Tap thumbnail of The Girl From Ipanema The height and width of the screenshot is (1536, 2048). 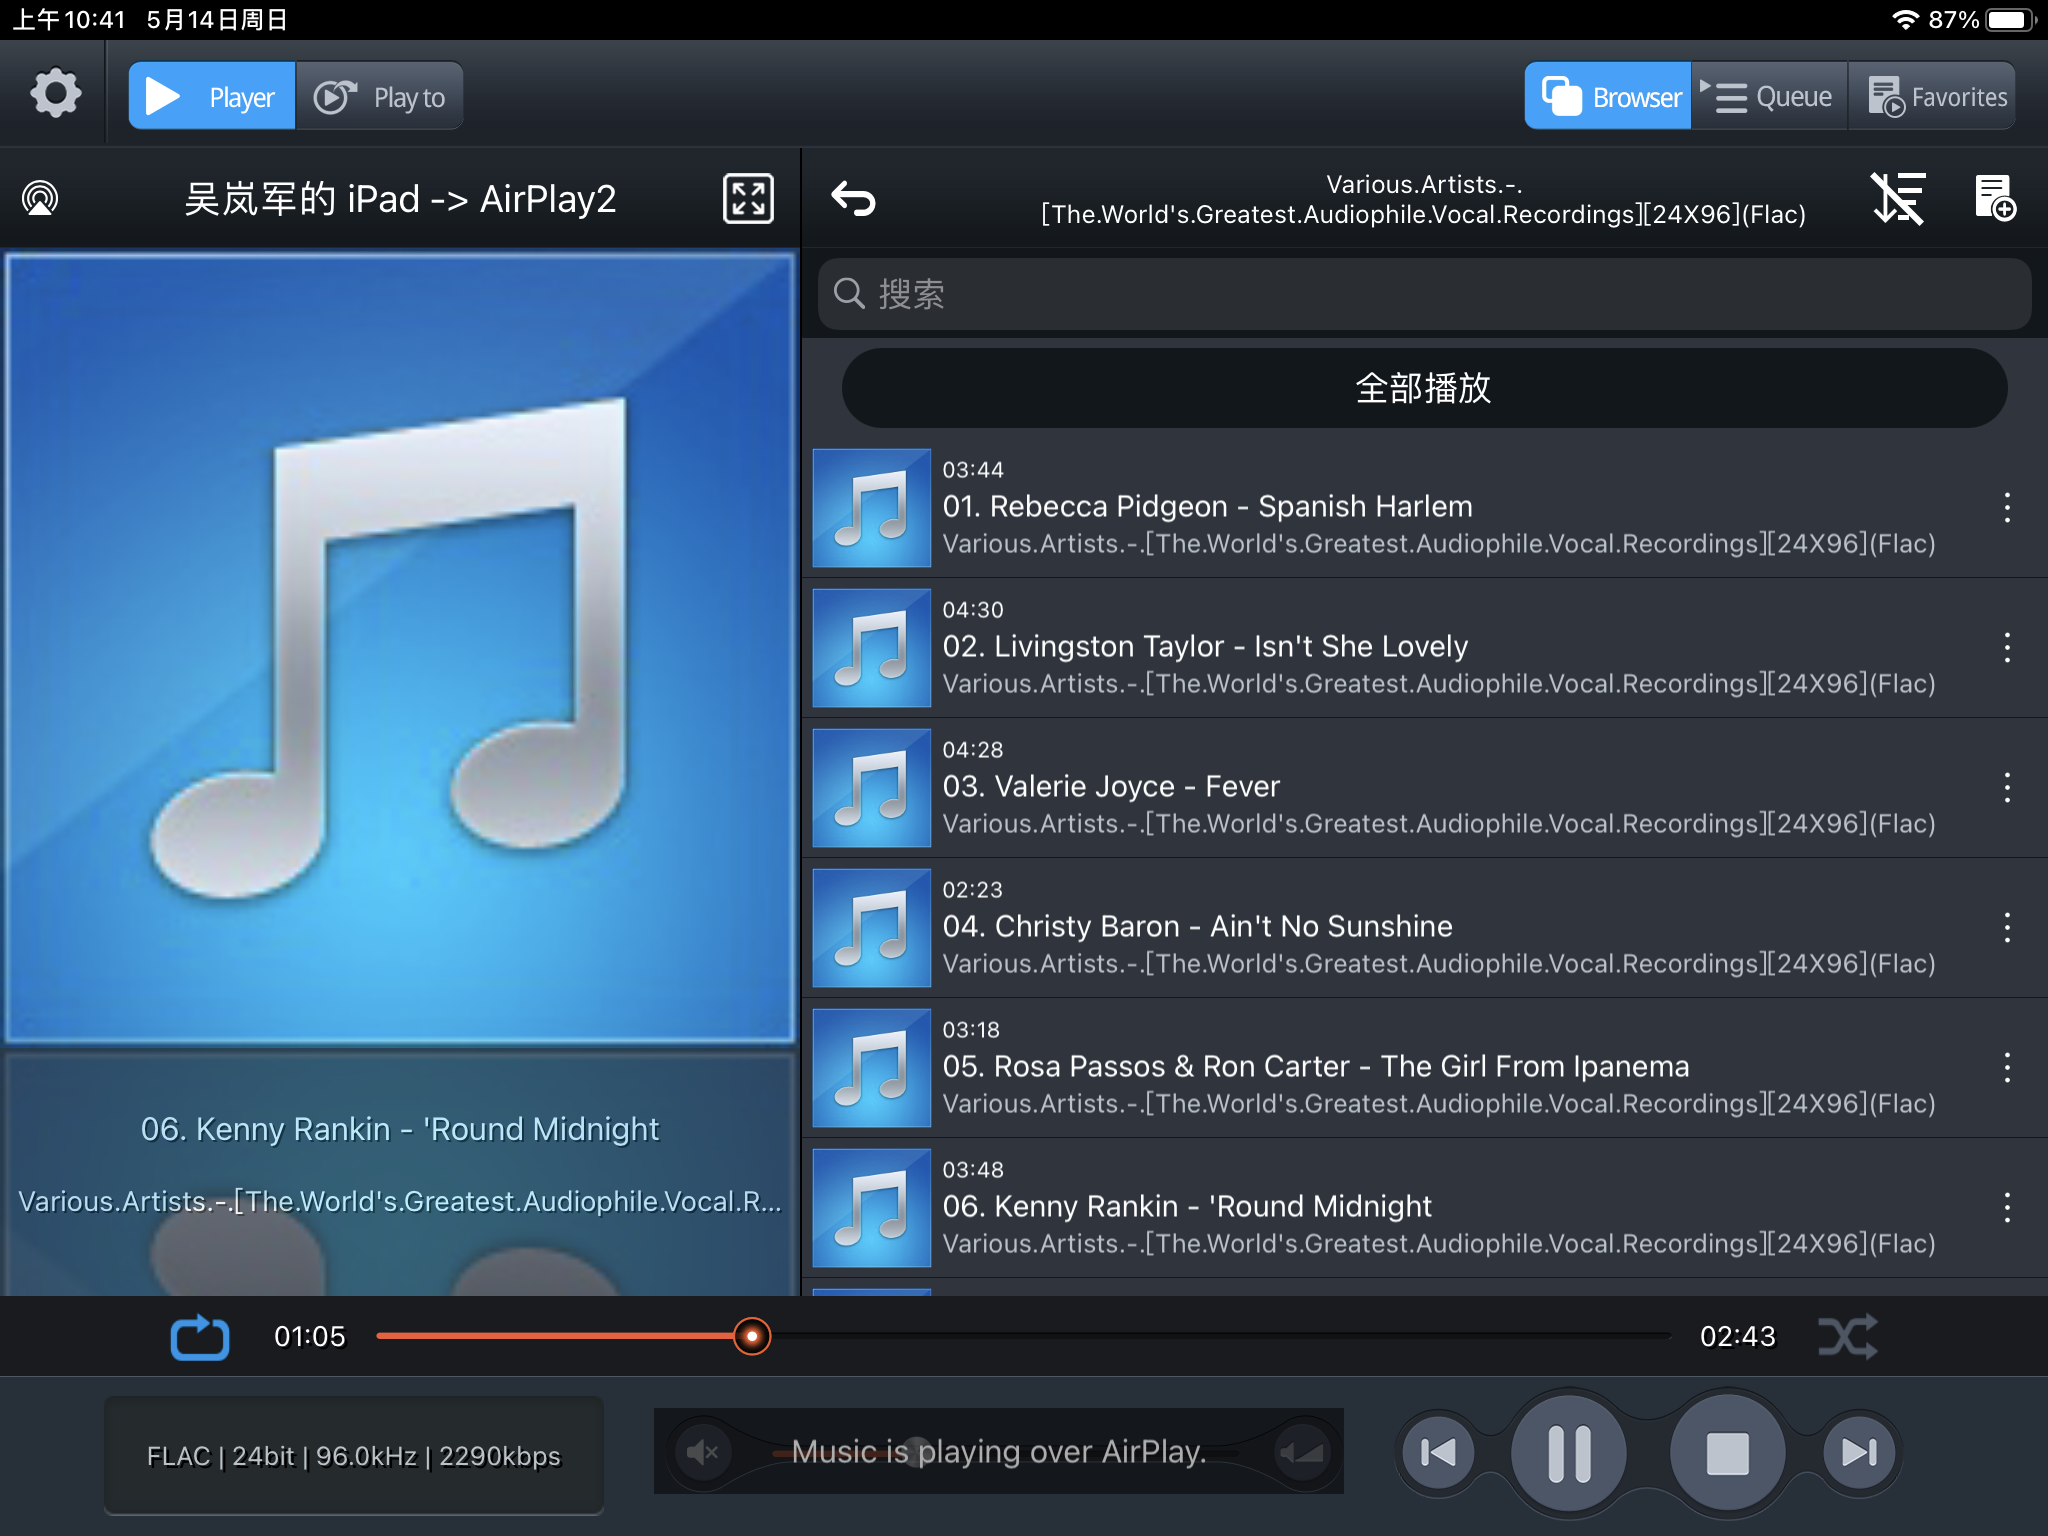click(x=871, y=1068)
